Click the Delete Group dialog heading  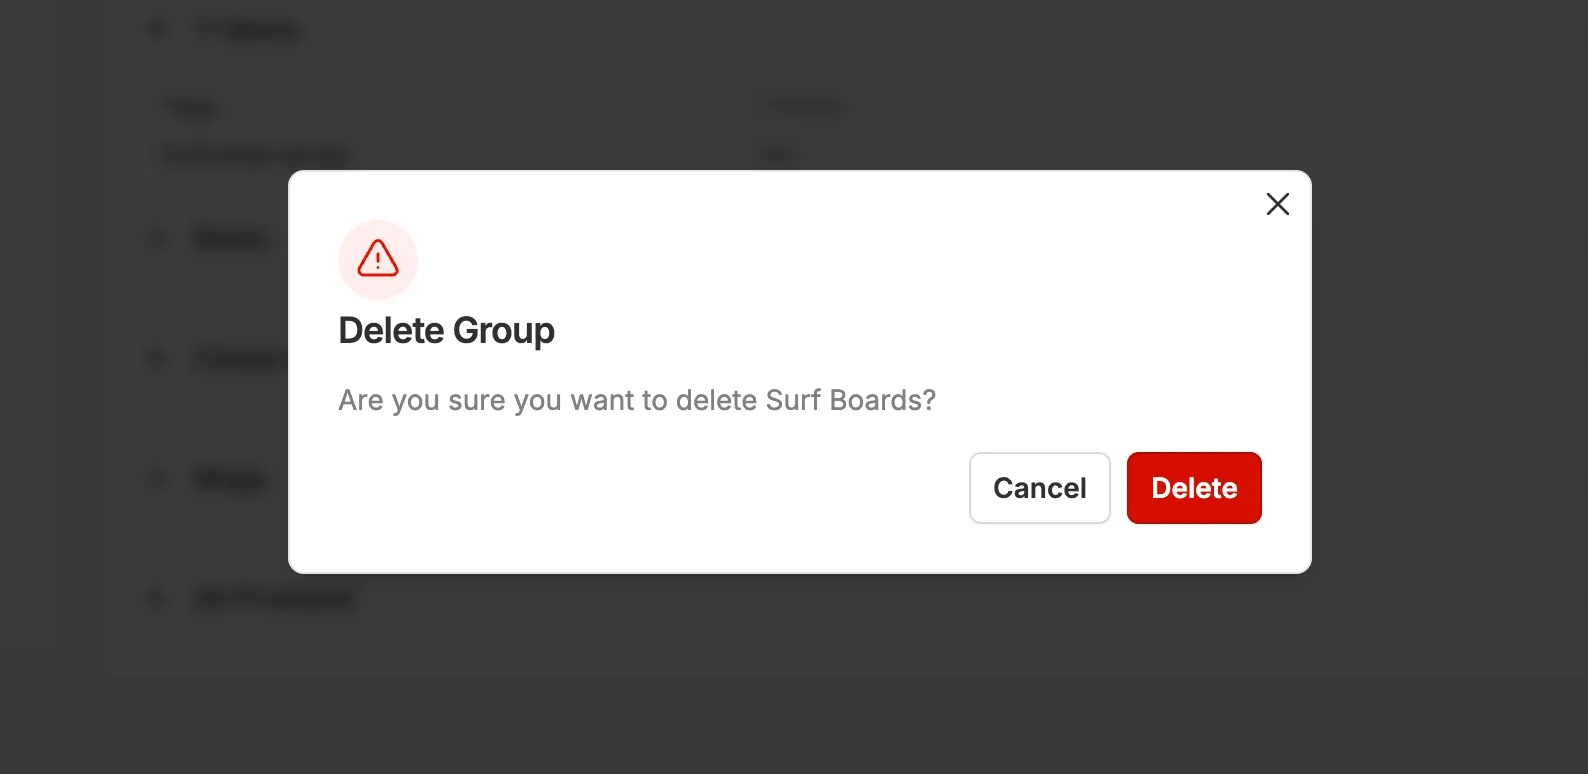pos(446,330)
